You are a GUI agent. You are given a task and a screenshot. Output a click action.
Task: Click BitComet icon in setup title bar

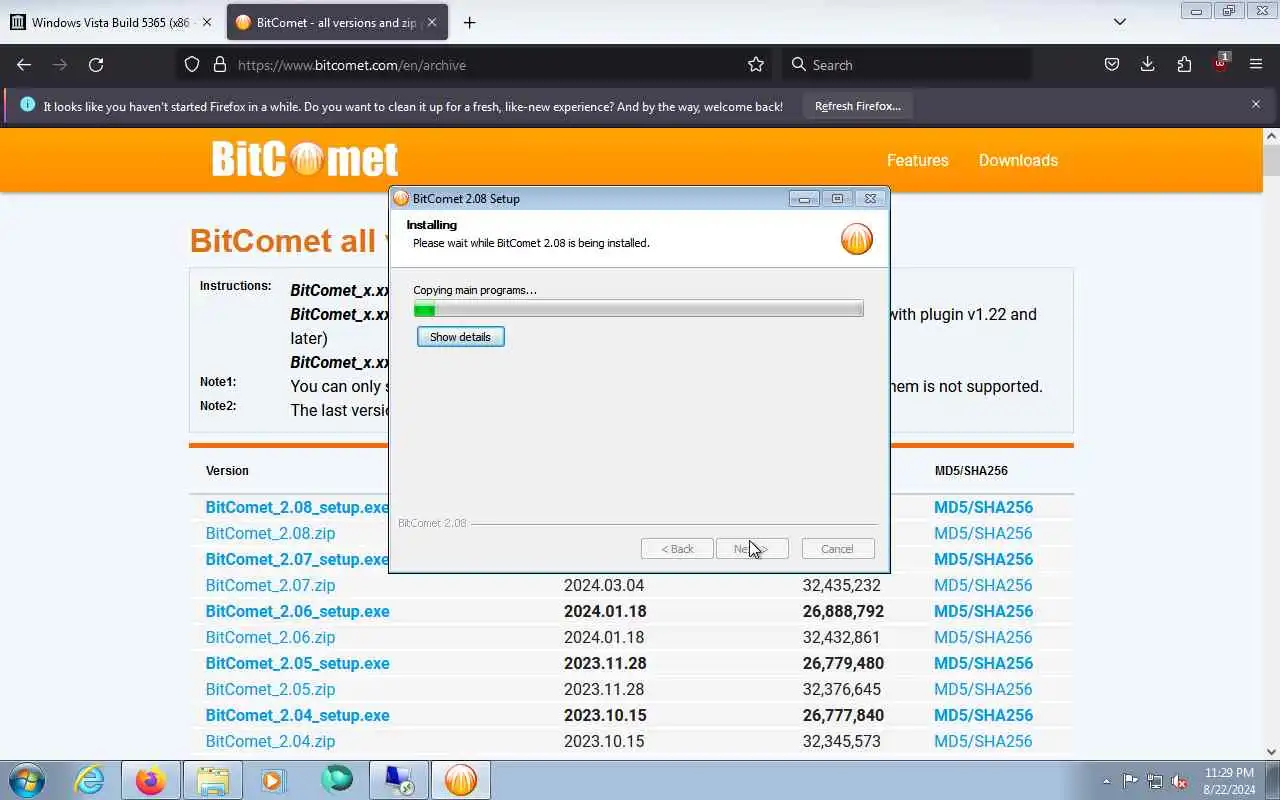(x=401, y=198)
